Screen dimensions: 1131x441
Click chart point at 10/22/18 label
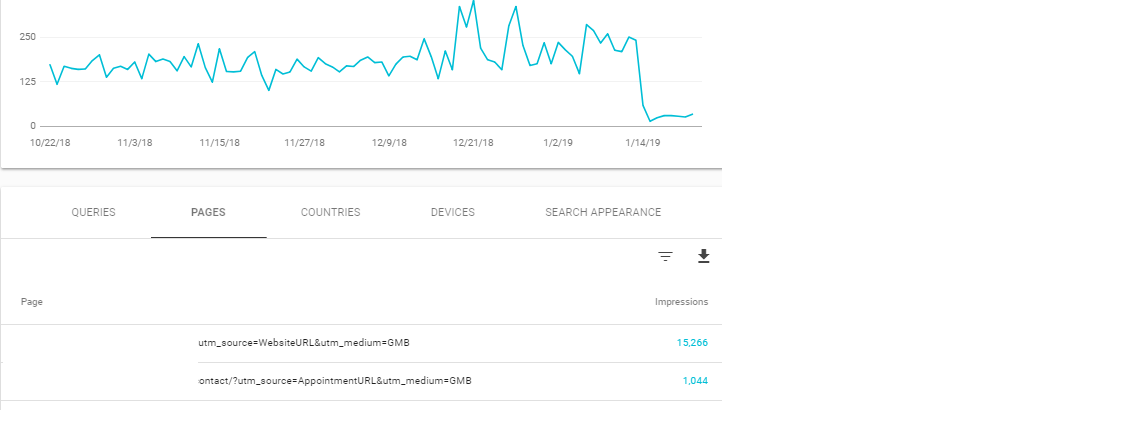(x=50, y=142)
